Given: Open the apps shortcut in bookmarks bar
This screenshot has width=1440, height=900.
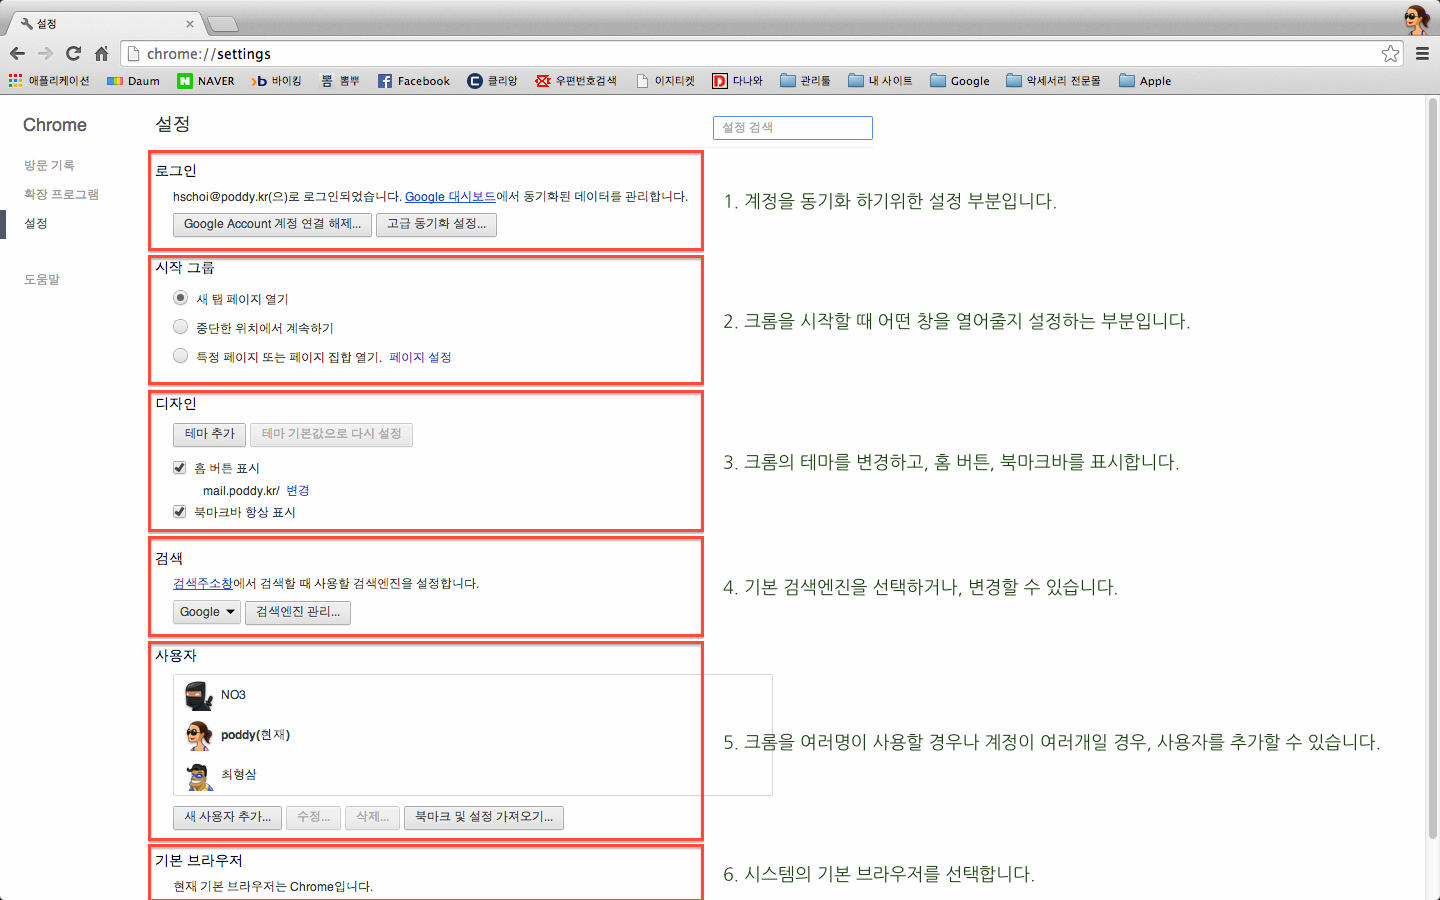Looking at the screenshot, I should click(x=49, y=81).
